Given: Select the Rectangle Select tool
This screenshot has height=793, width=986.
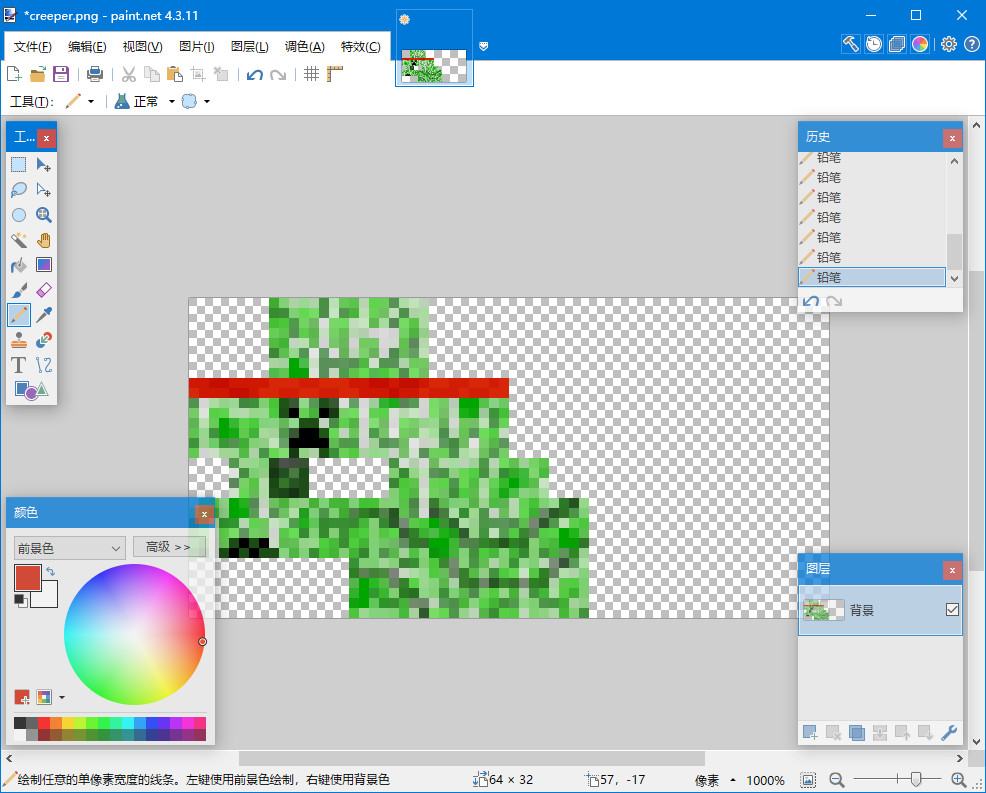Looking at the screenshot, I should point(19,165).
